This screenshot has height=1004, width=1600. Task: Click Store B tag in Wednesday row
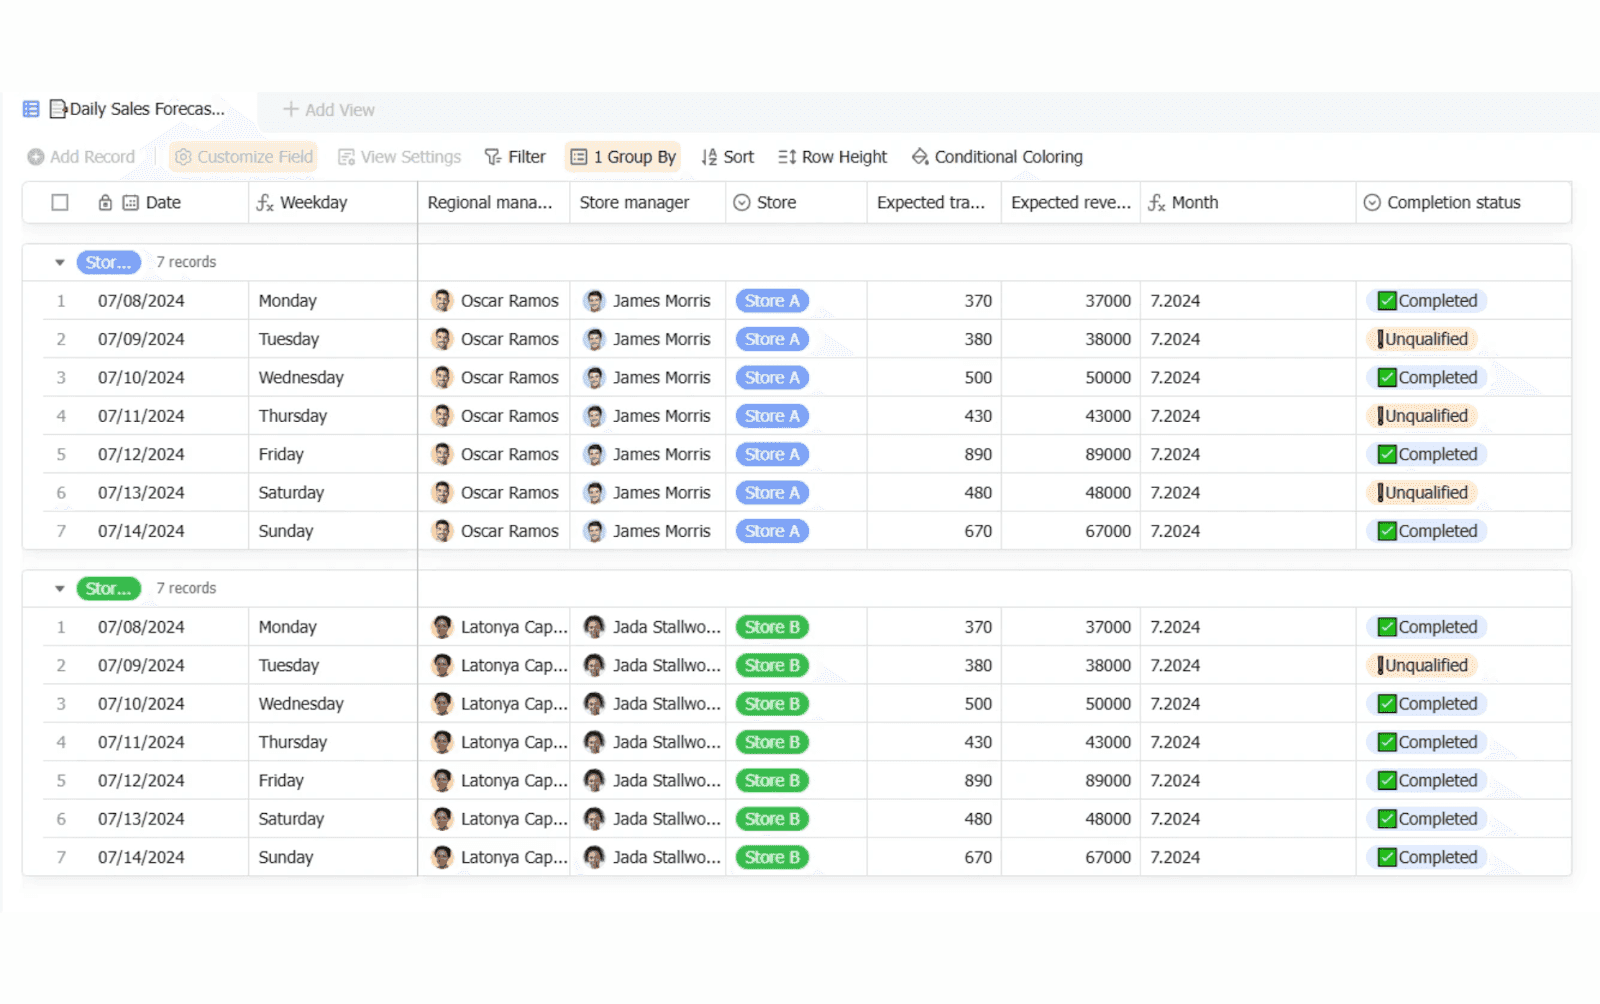tap(772, 704)
